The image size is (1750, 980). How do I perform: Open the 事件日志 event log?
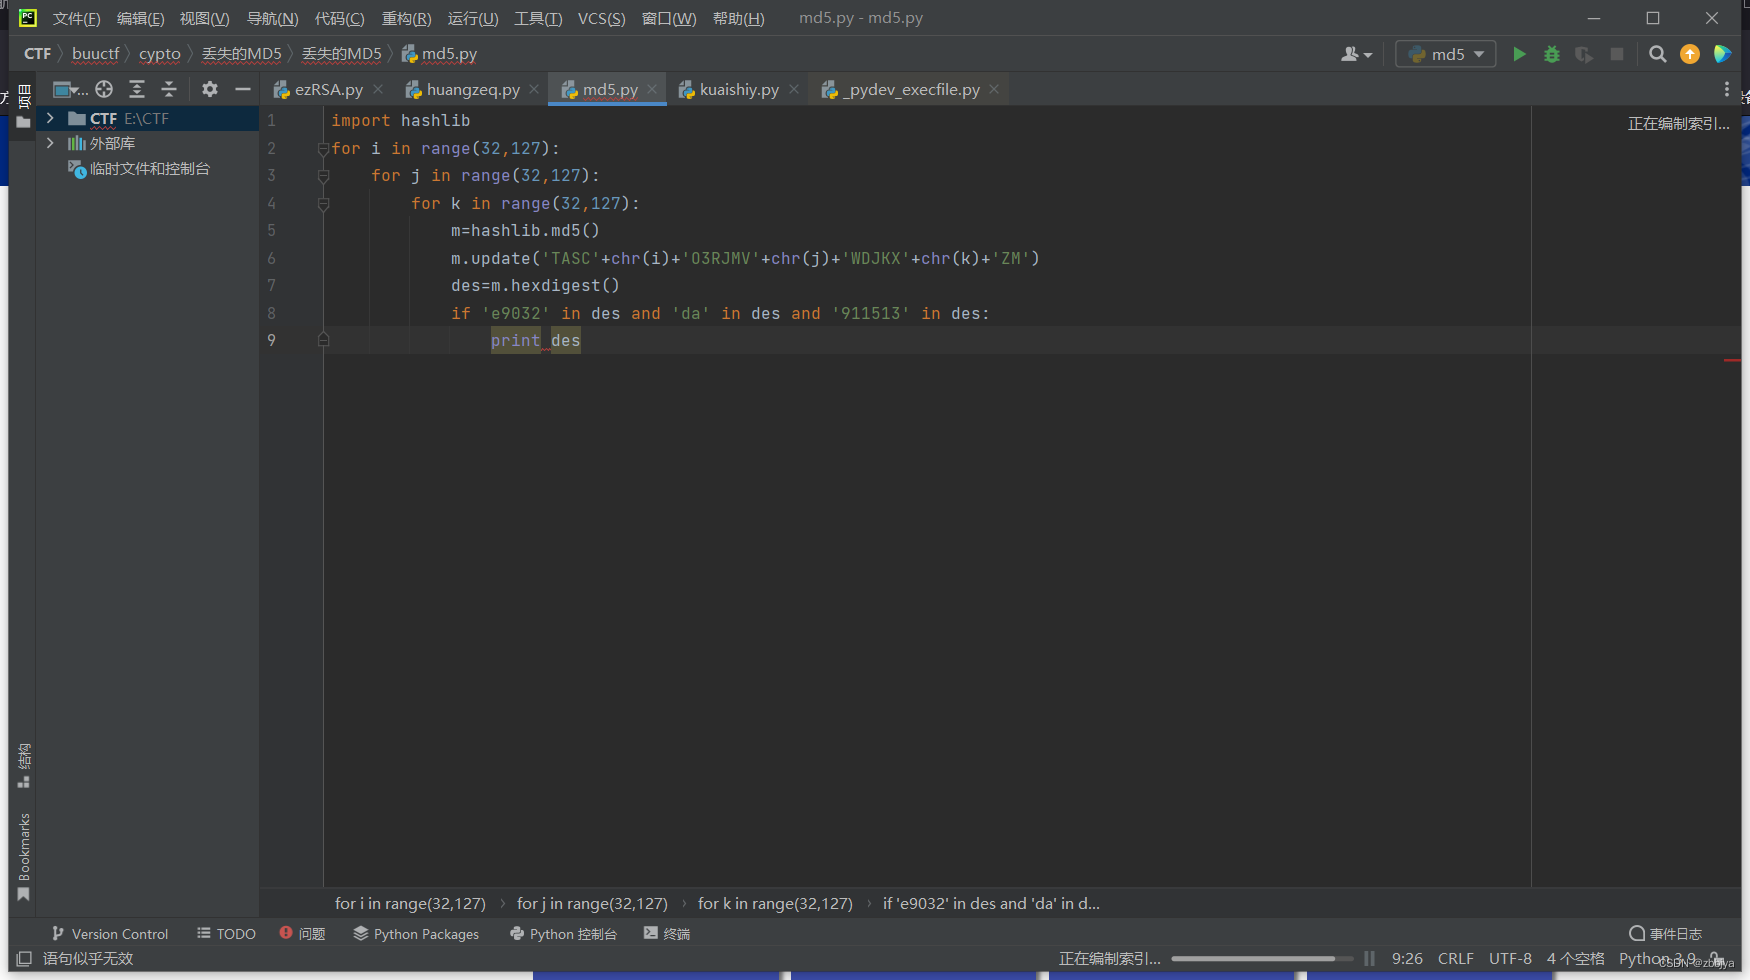pyautogui.click(x=1665, y=934)
